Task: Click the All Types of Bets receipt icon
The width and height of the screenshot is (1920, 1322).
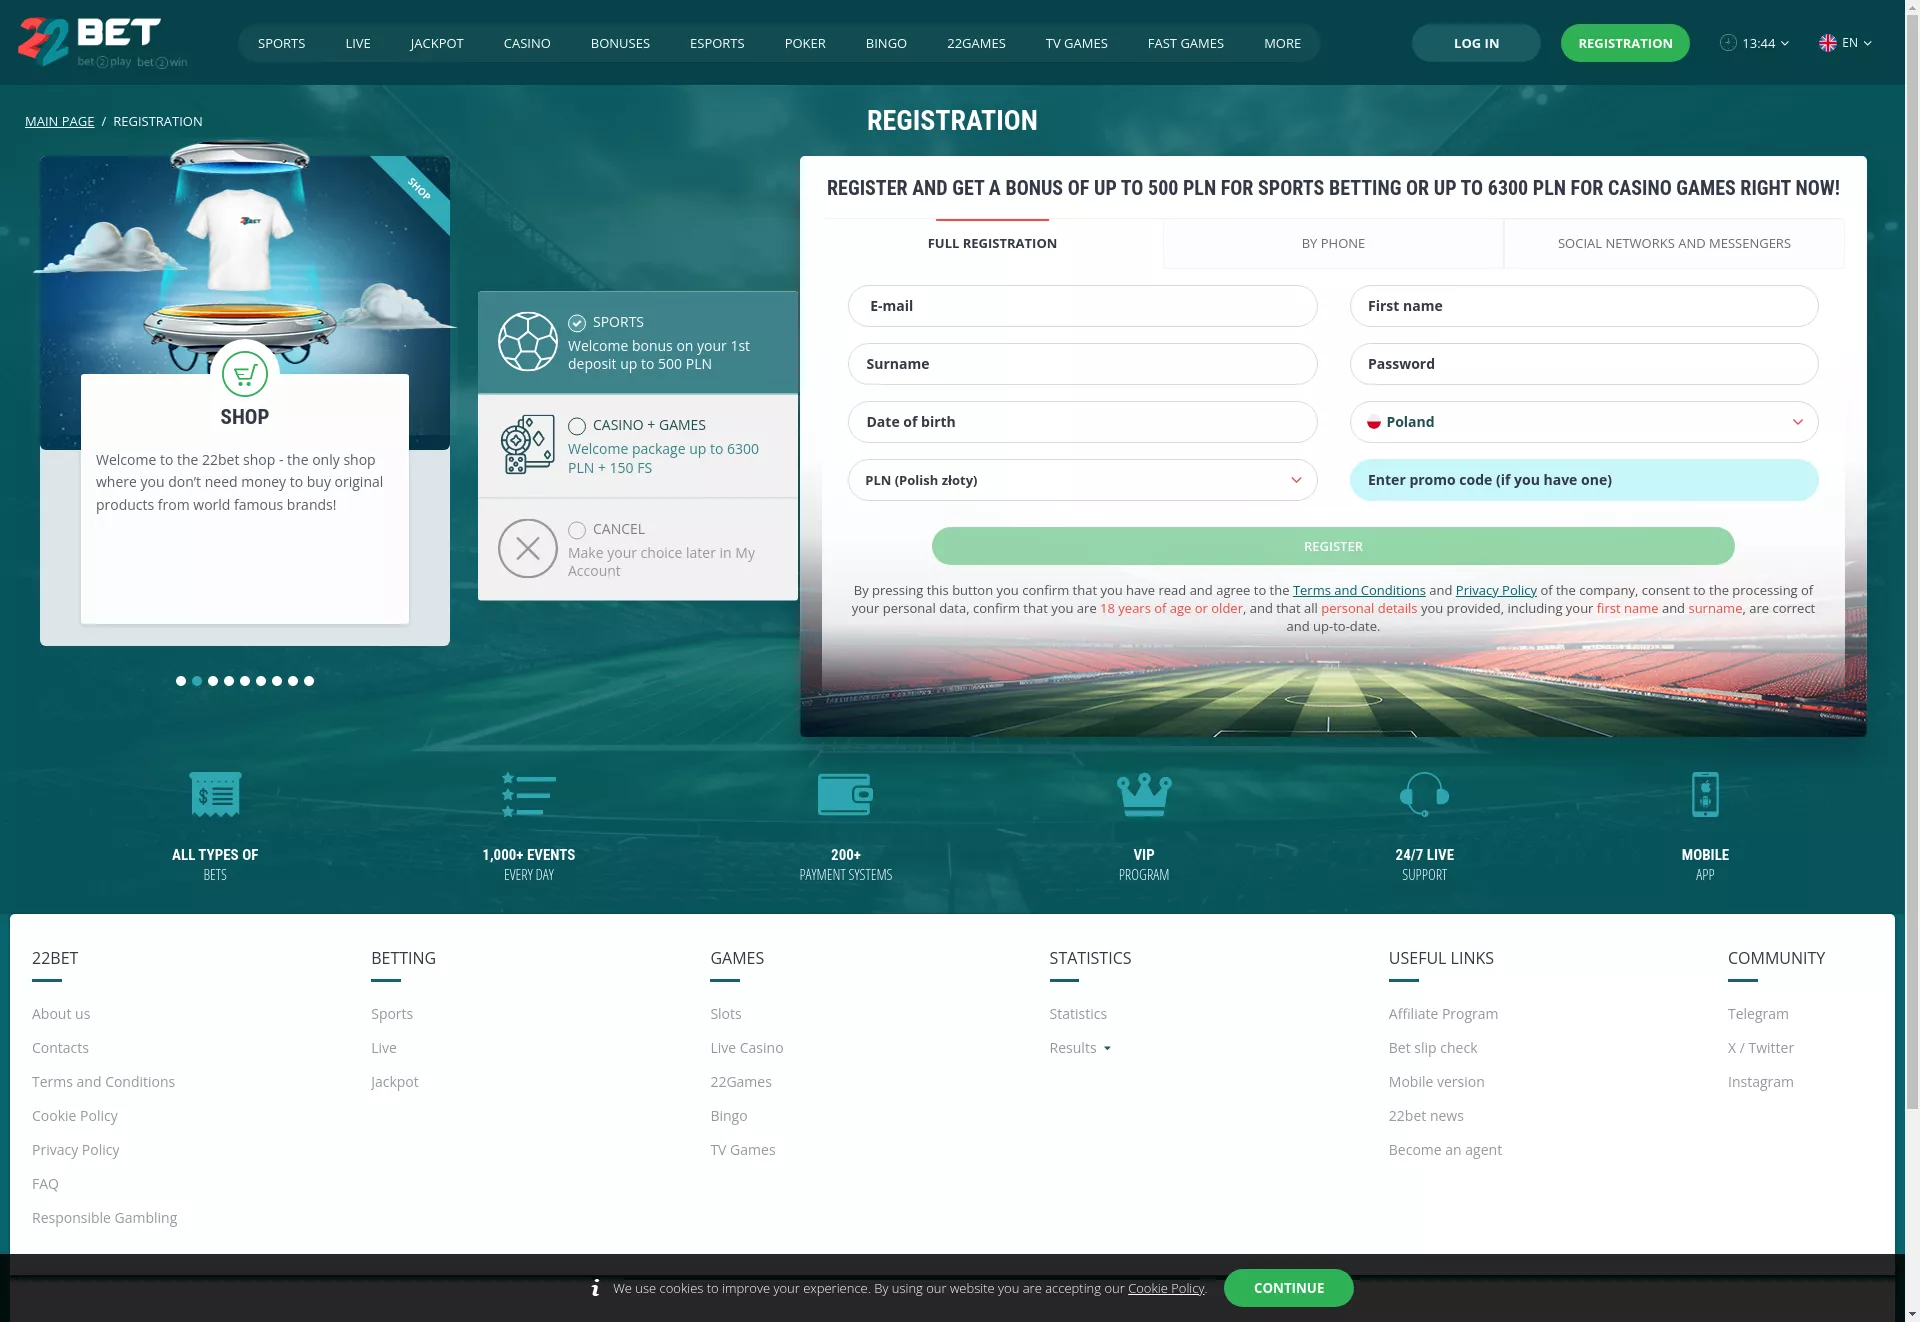Action: (x=215, y=795)
